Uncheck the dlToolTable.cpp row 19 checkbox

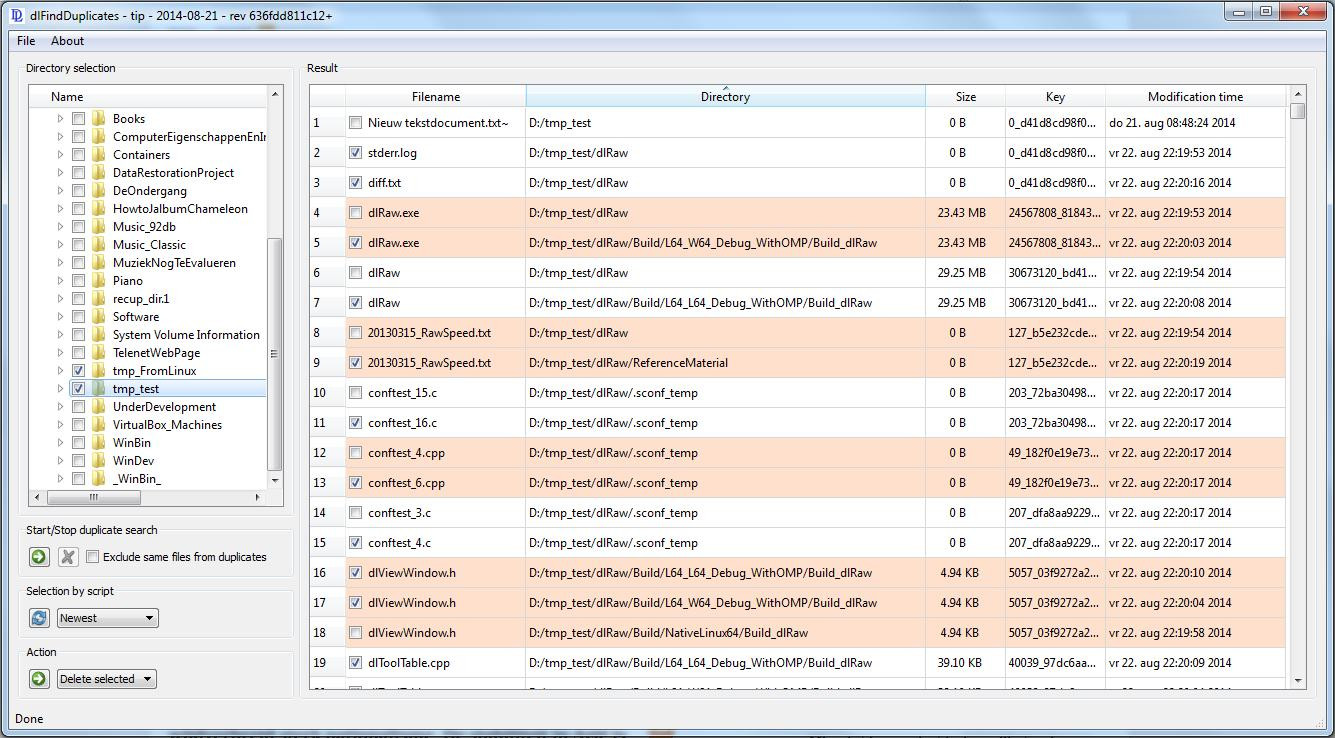point(355,663)
